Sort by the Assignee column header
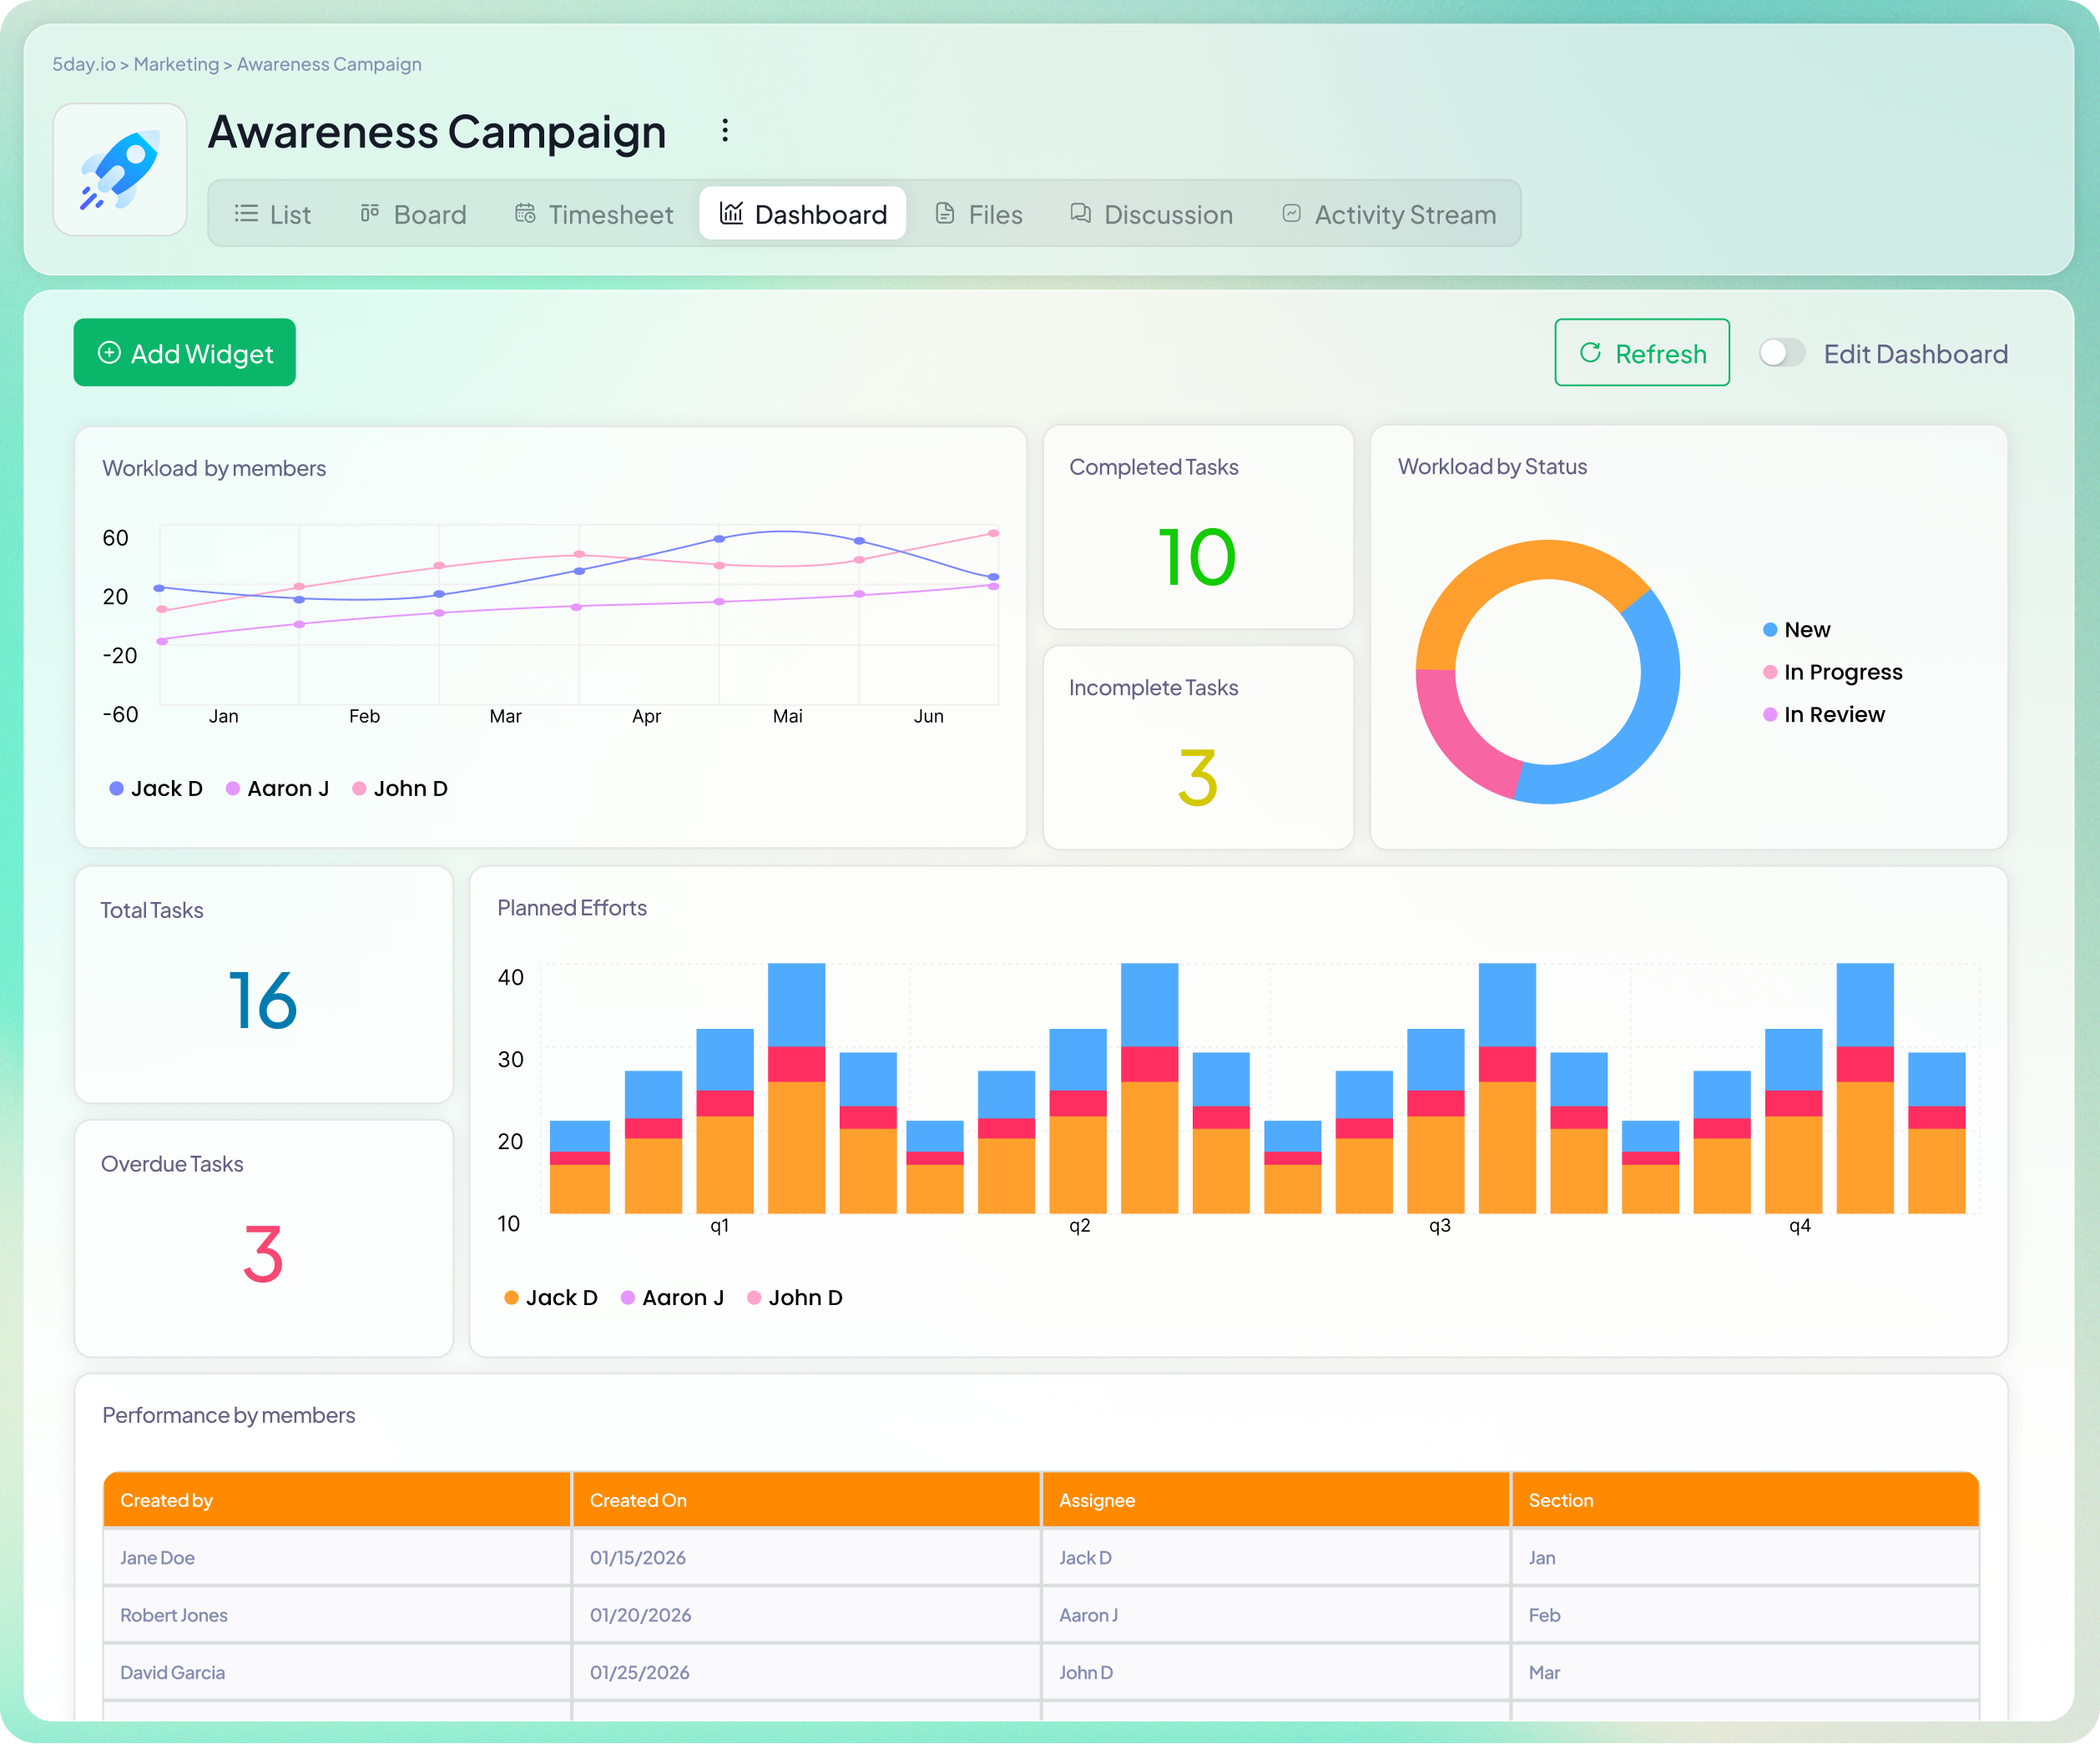This screenshot has height=1744, width=2100. 1276,1500
